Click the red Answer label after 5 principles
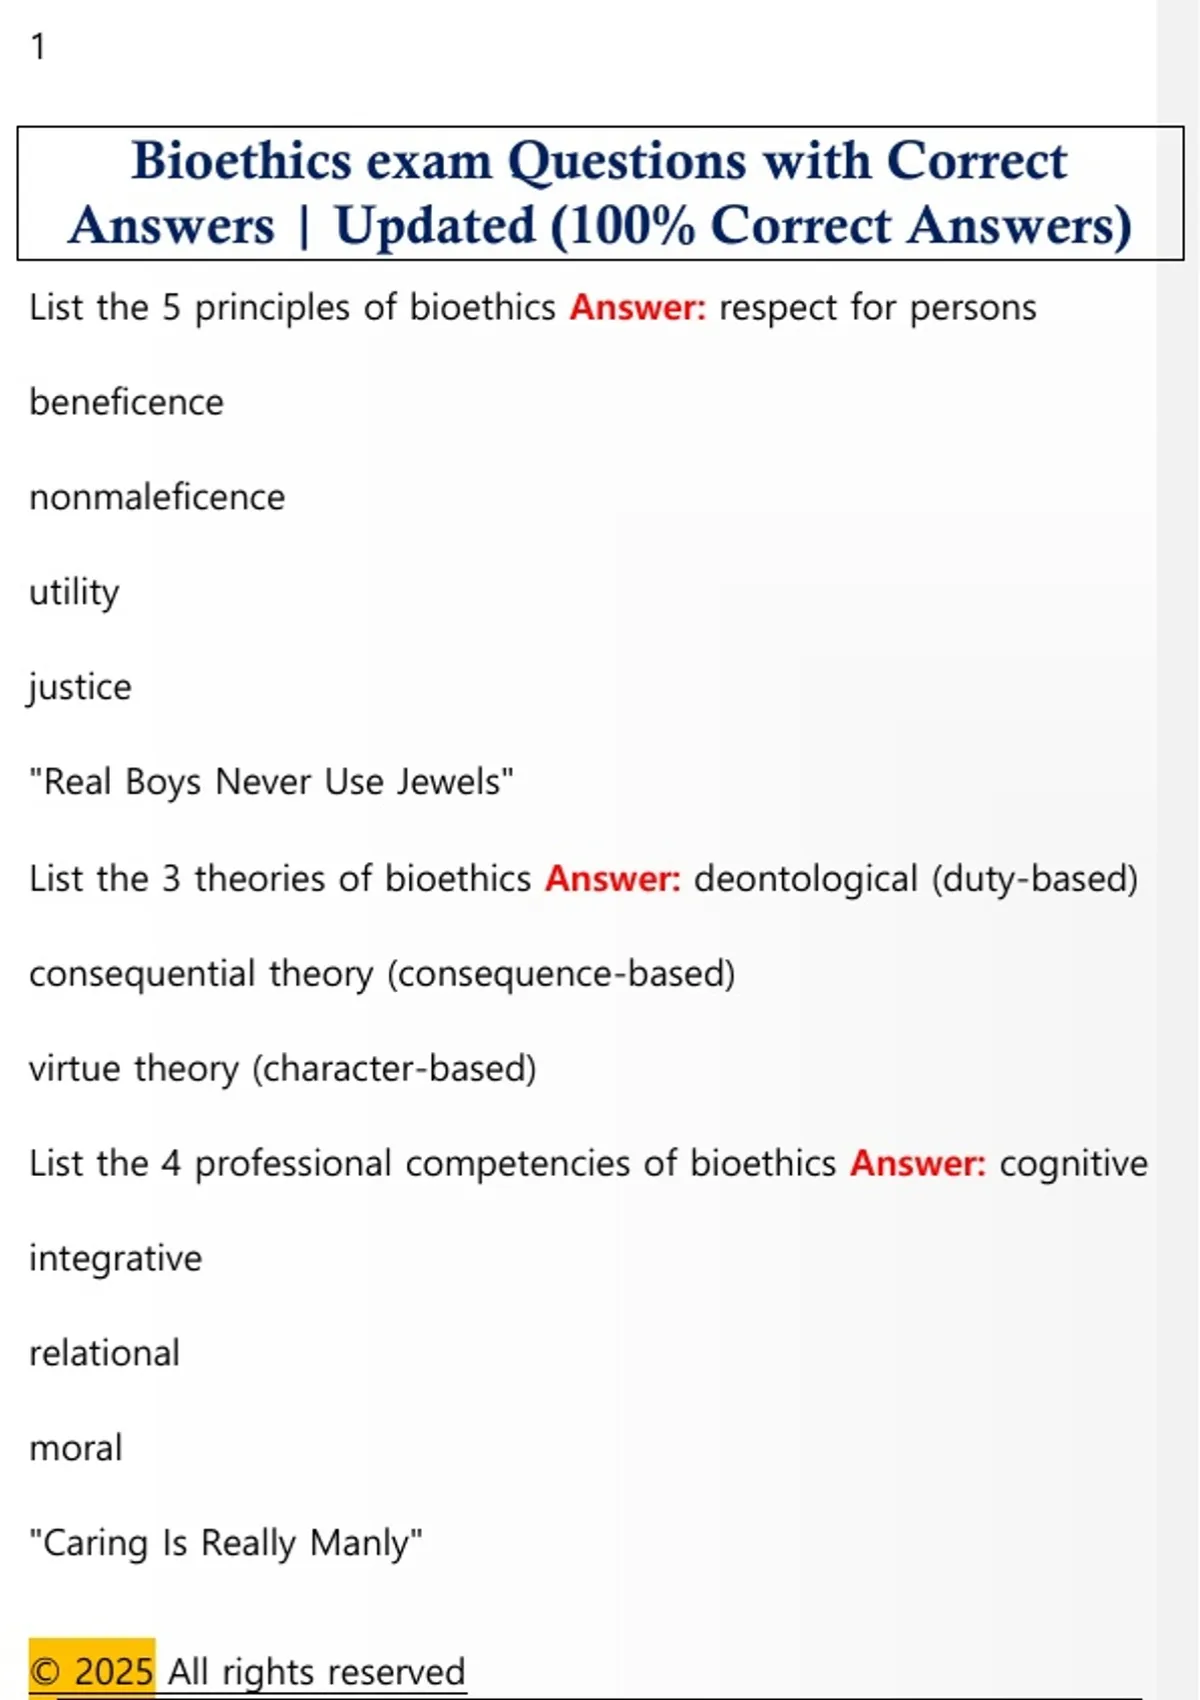 click(x=637, y=308)
